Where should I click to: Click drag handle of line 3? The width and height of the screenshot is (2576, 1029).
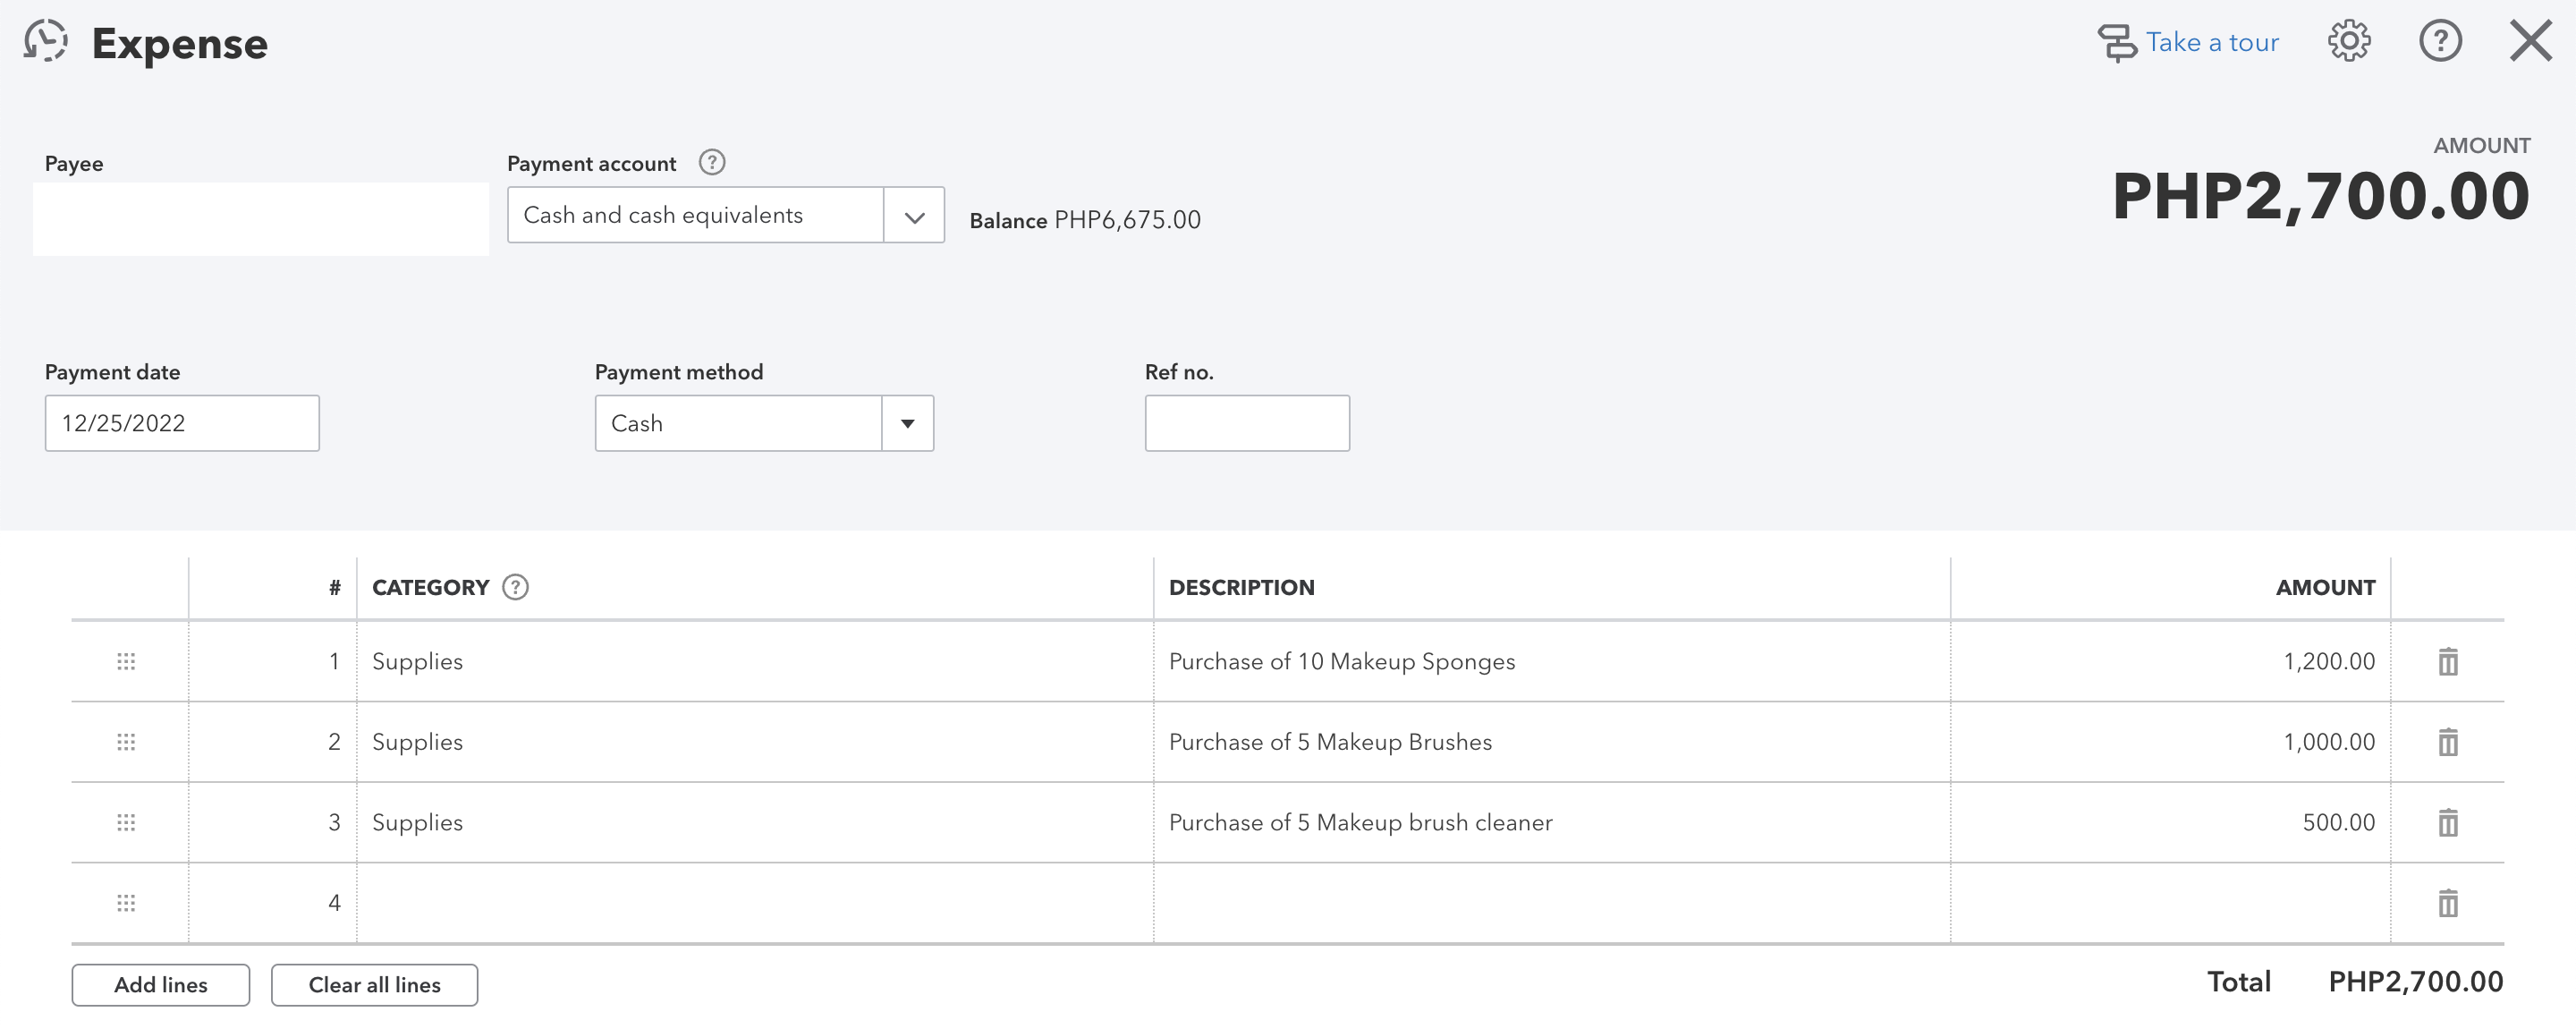126,823
